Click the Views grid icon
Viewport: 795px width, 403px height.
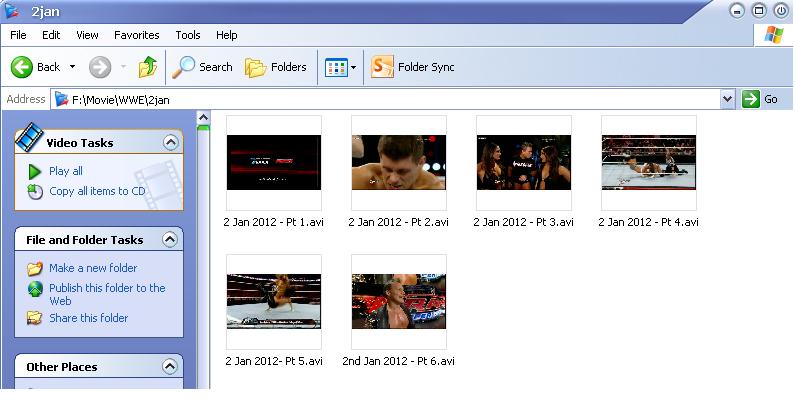(x=336, y=67)
